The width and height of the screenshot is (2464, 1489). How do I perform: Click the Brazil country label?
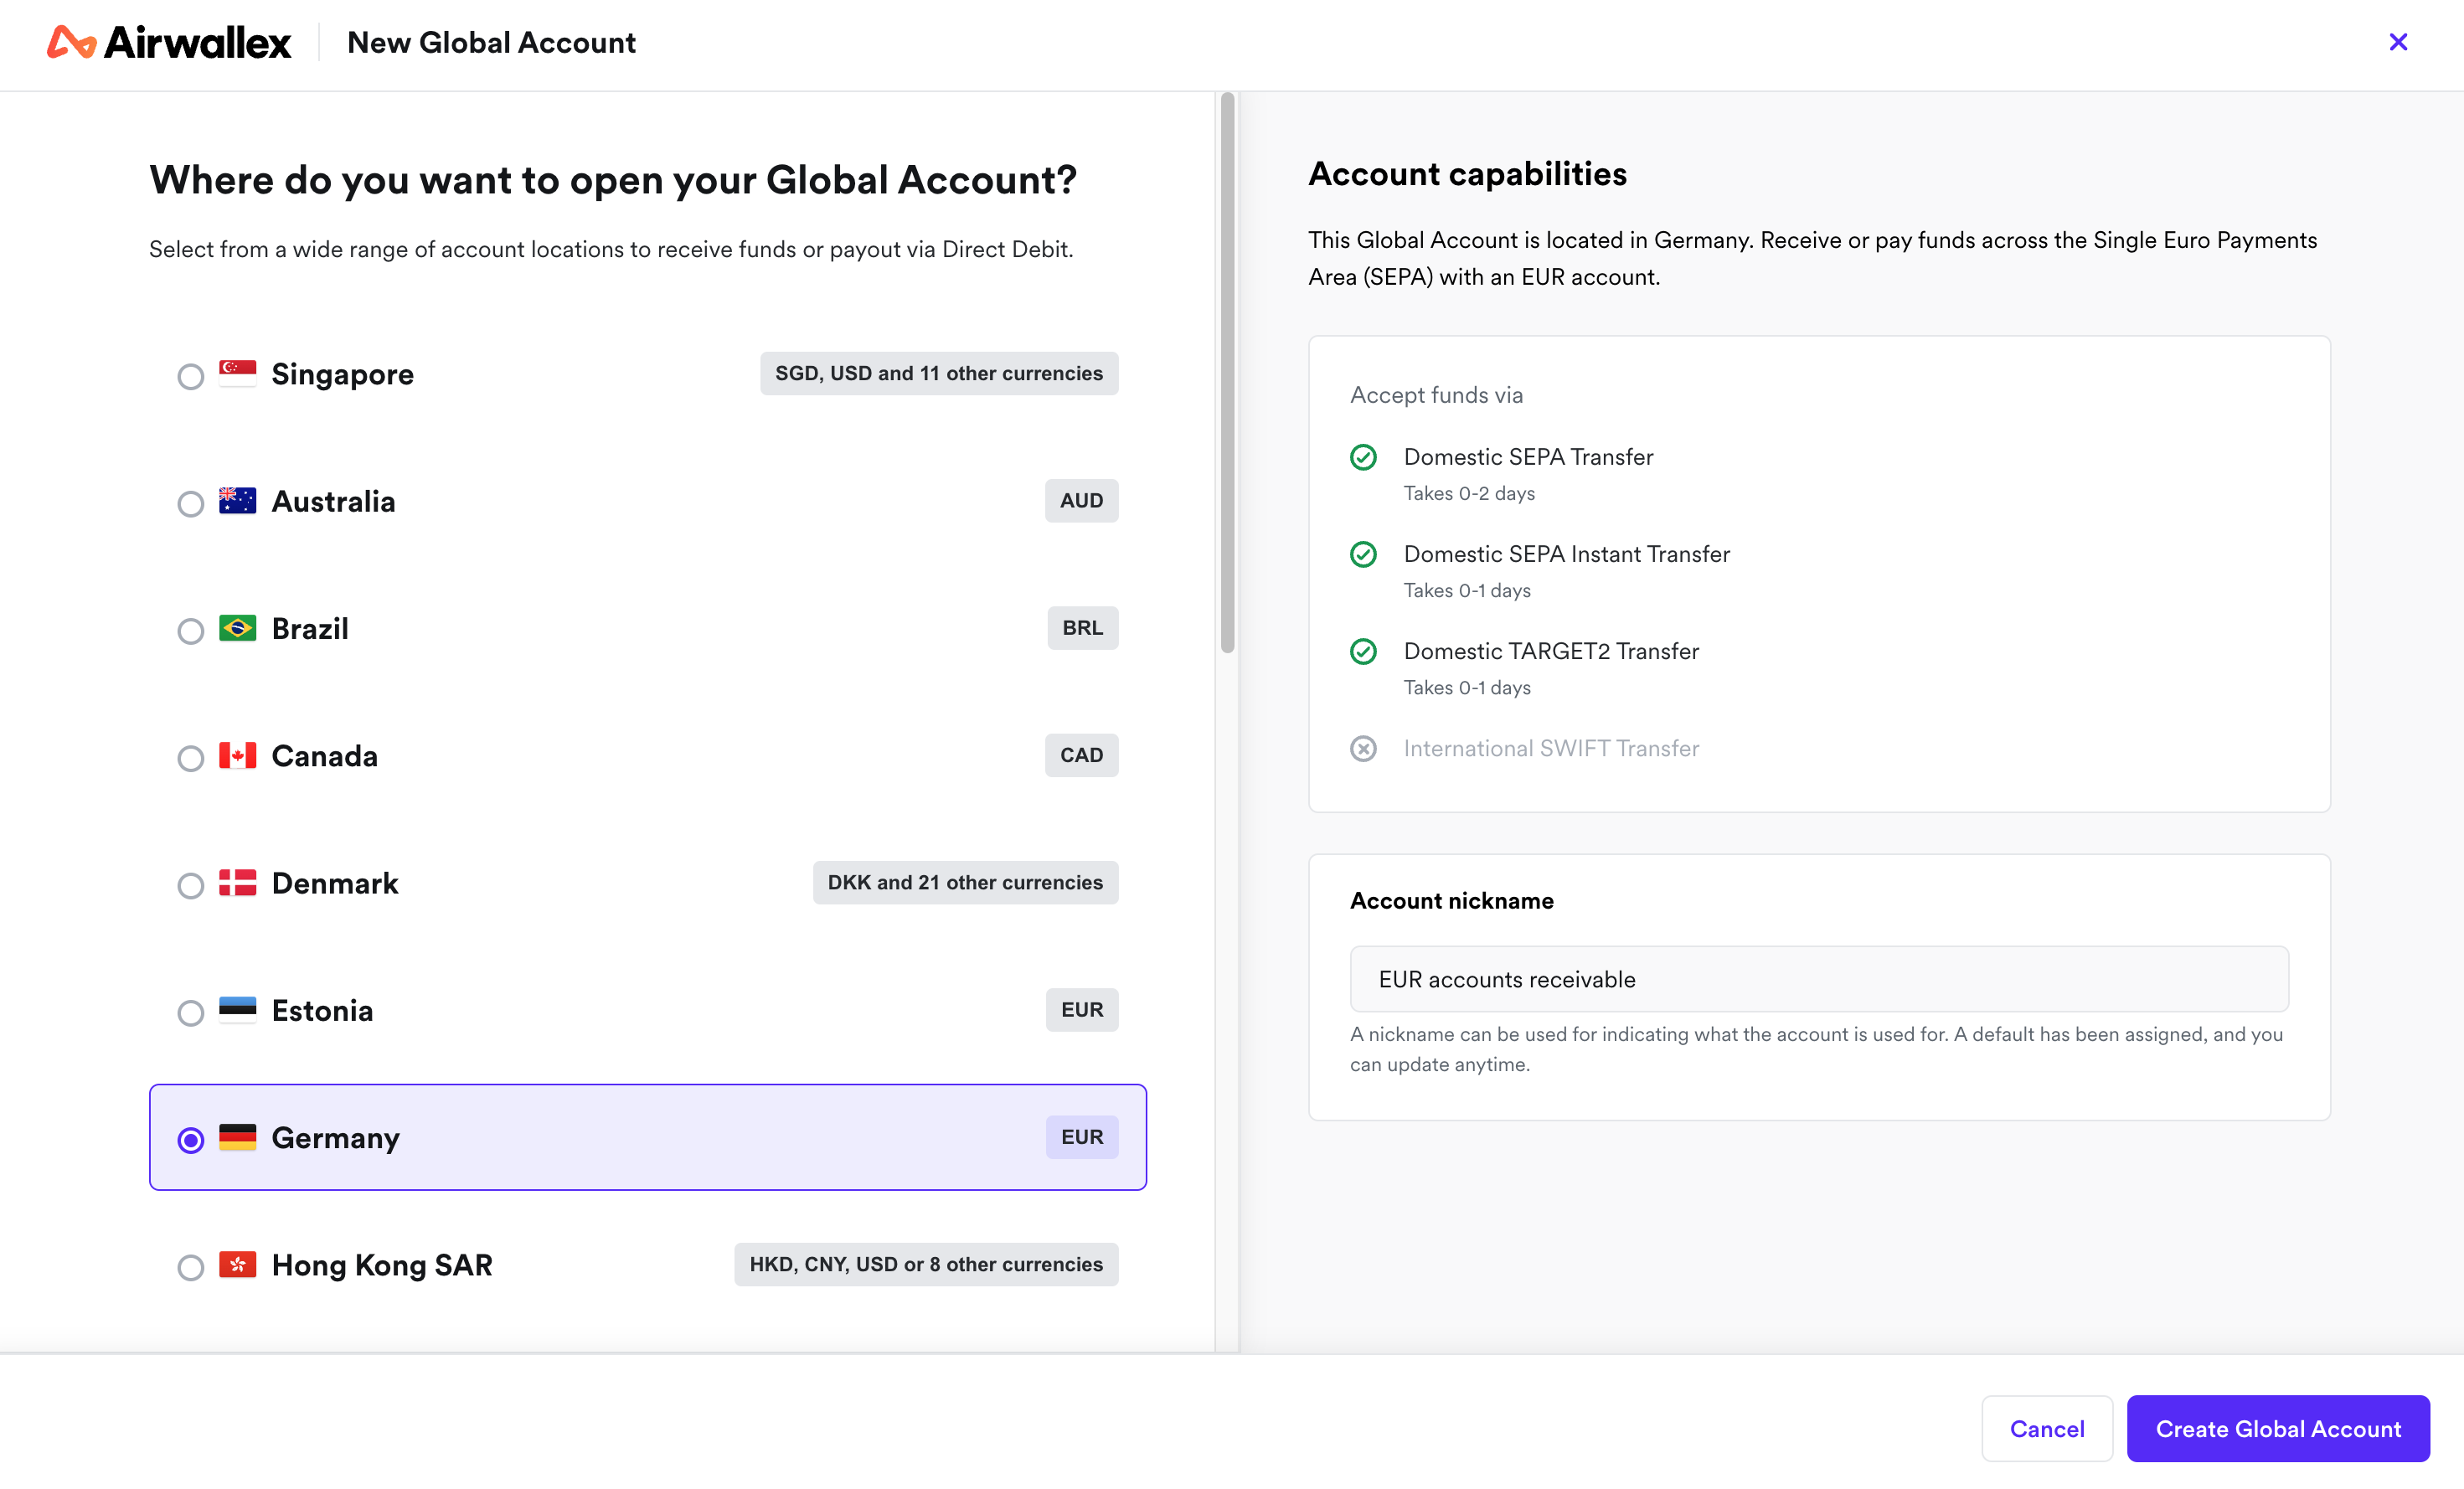click(x=310, y=628)
